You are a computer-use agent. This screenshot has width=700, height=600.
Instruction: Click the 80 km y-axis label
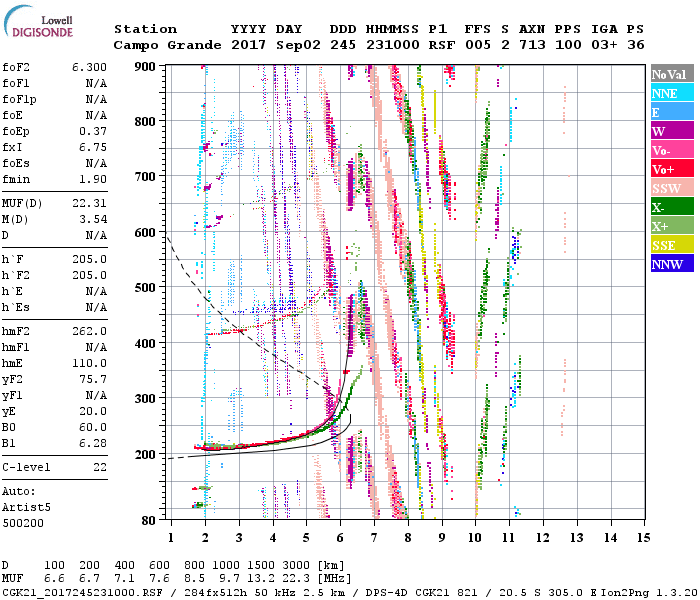[x=149, y=520]
